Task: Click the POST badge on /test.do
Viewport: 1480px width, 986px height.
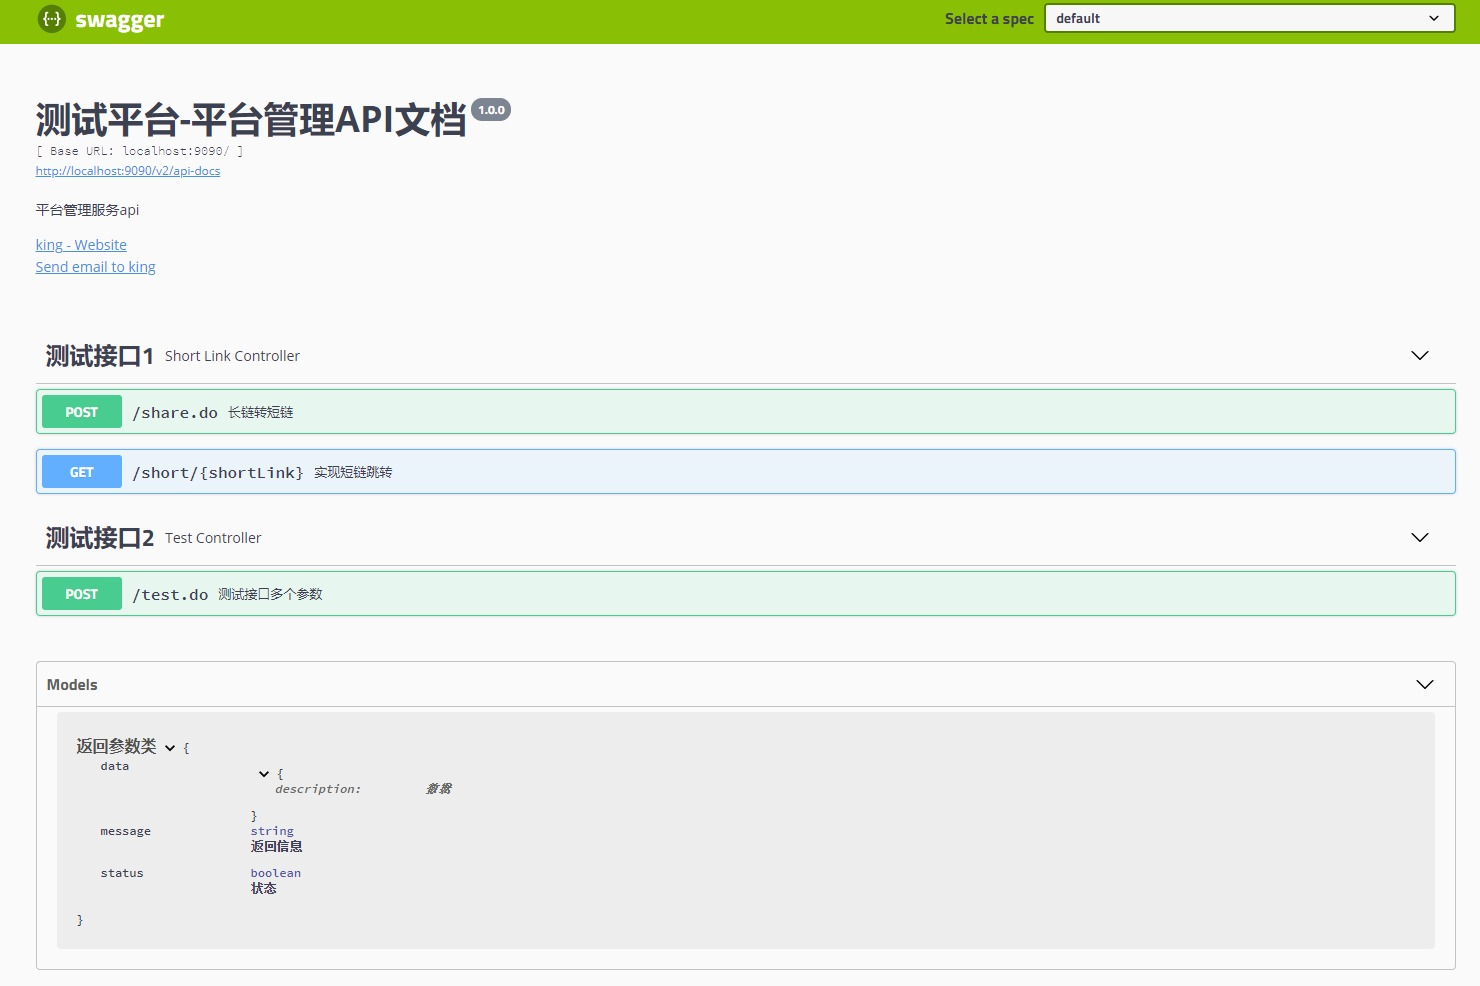Action: pos(81,593)
